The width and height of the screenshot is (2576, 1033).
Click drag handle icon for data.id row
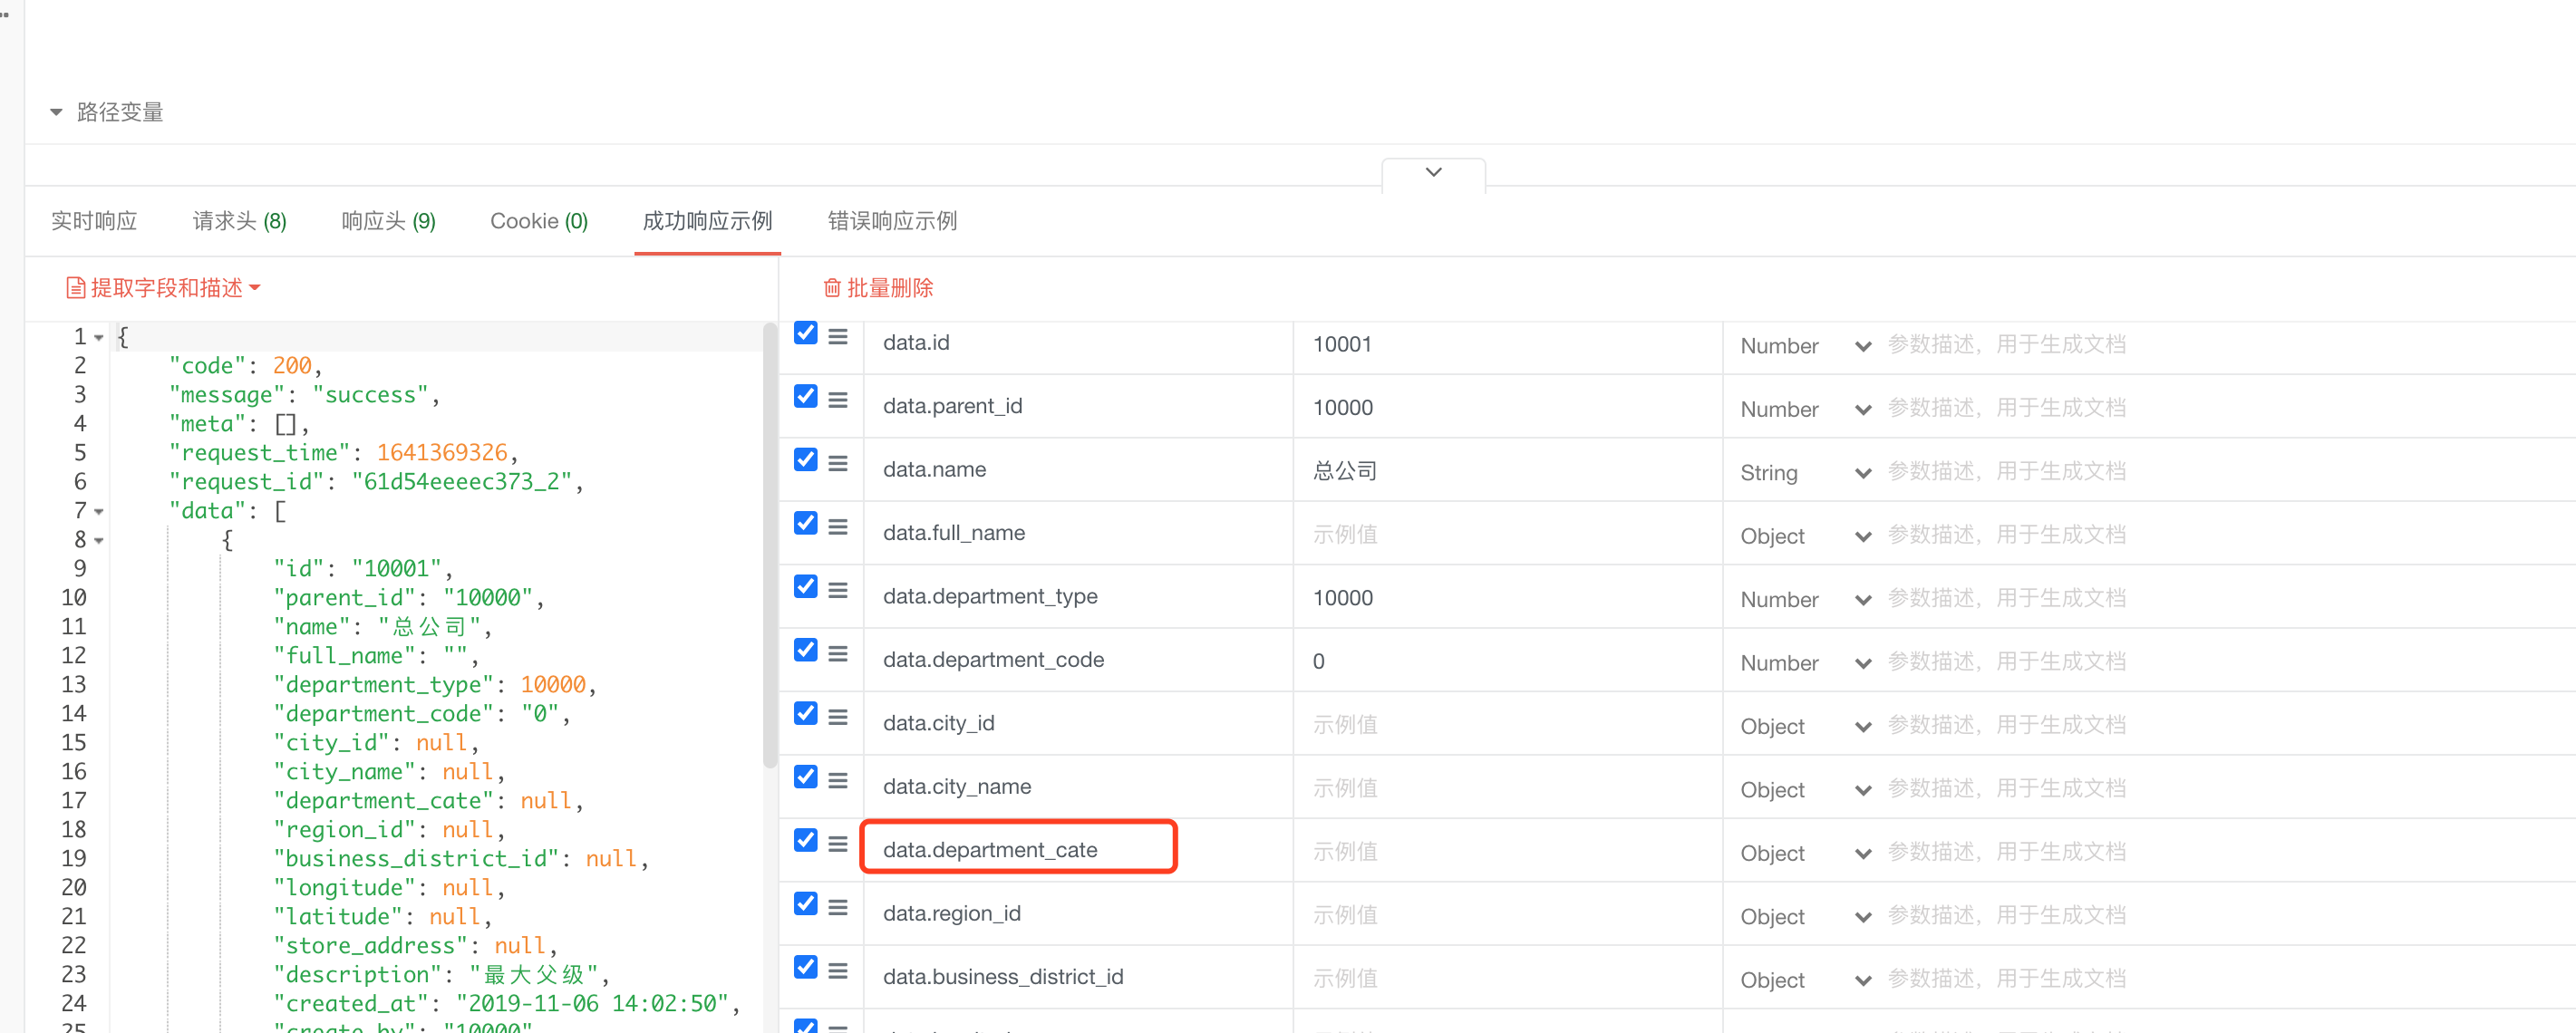point(838,337)
